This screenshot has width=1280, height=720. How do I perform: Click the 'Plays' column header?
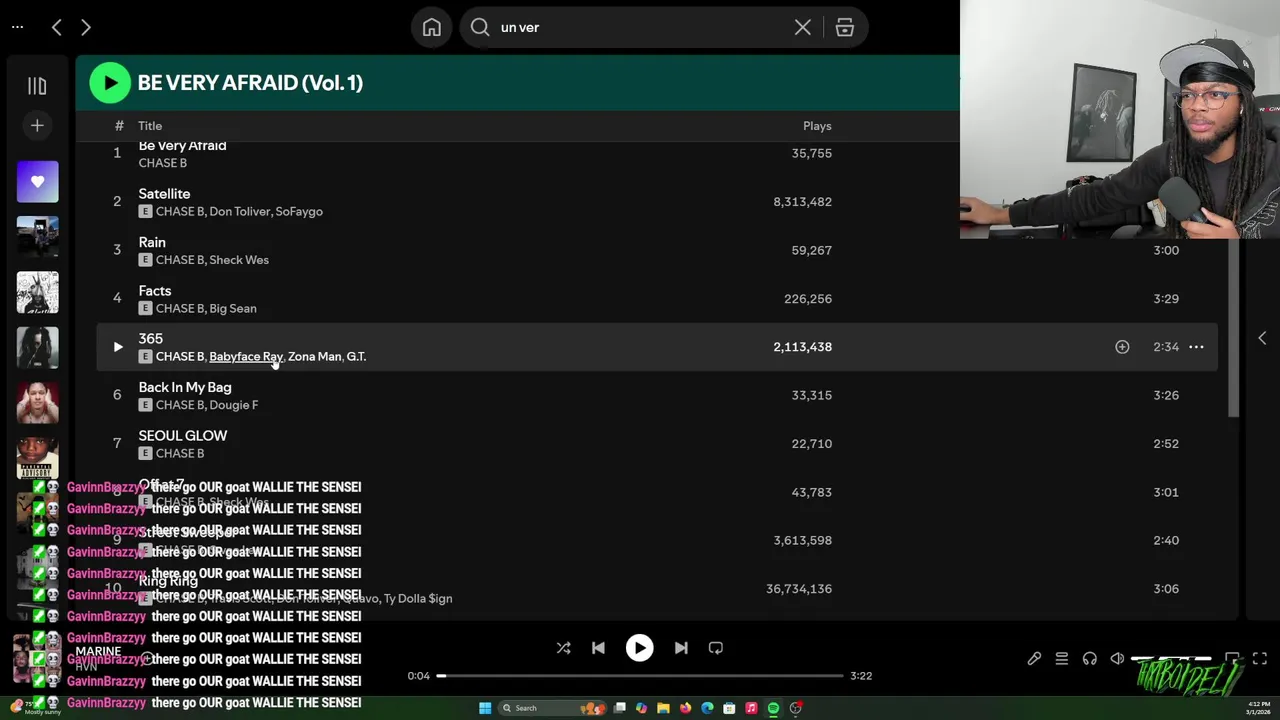coord(817,126)
